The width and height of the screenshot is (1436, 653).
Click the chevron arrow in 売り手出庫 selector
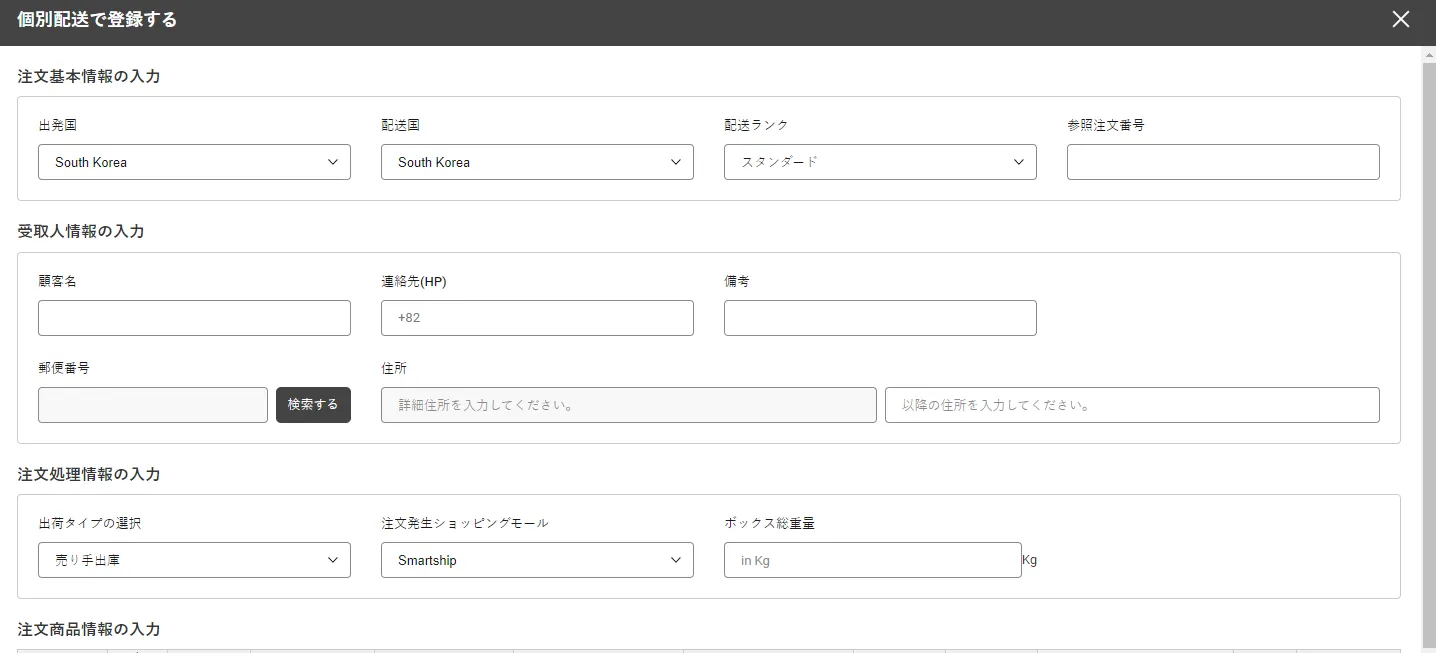coord(333,560)
